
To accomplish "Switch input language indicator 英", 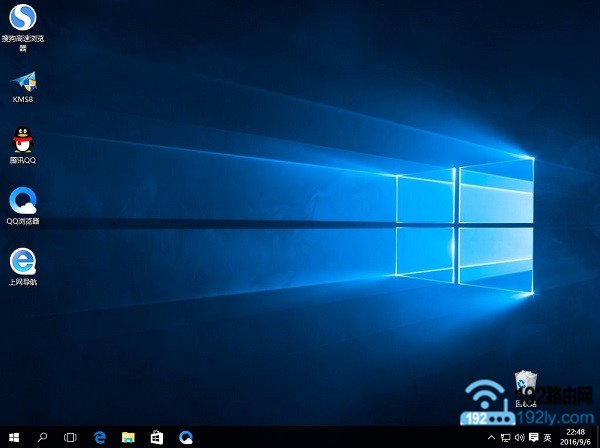I will [x=548, y=437].
